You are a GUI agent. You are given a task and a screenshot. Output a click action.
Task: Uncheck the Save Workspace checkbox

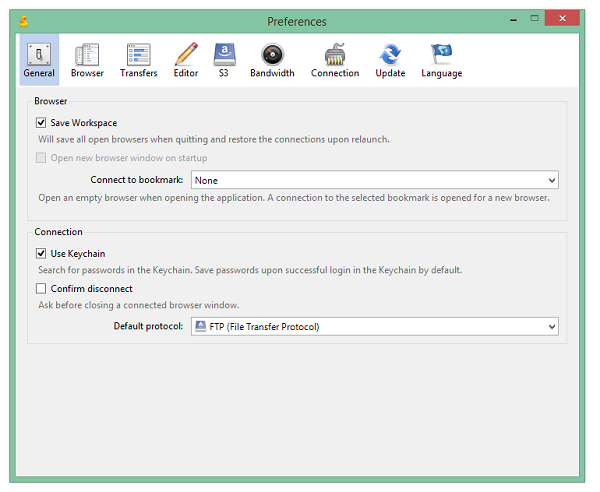(41, 123)
